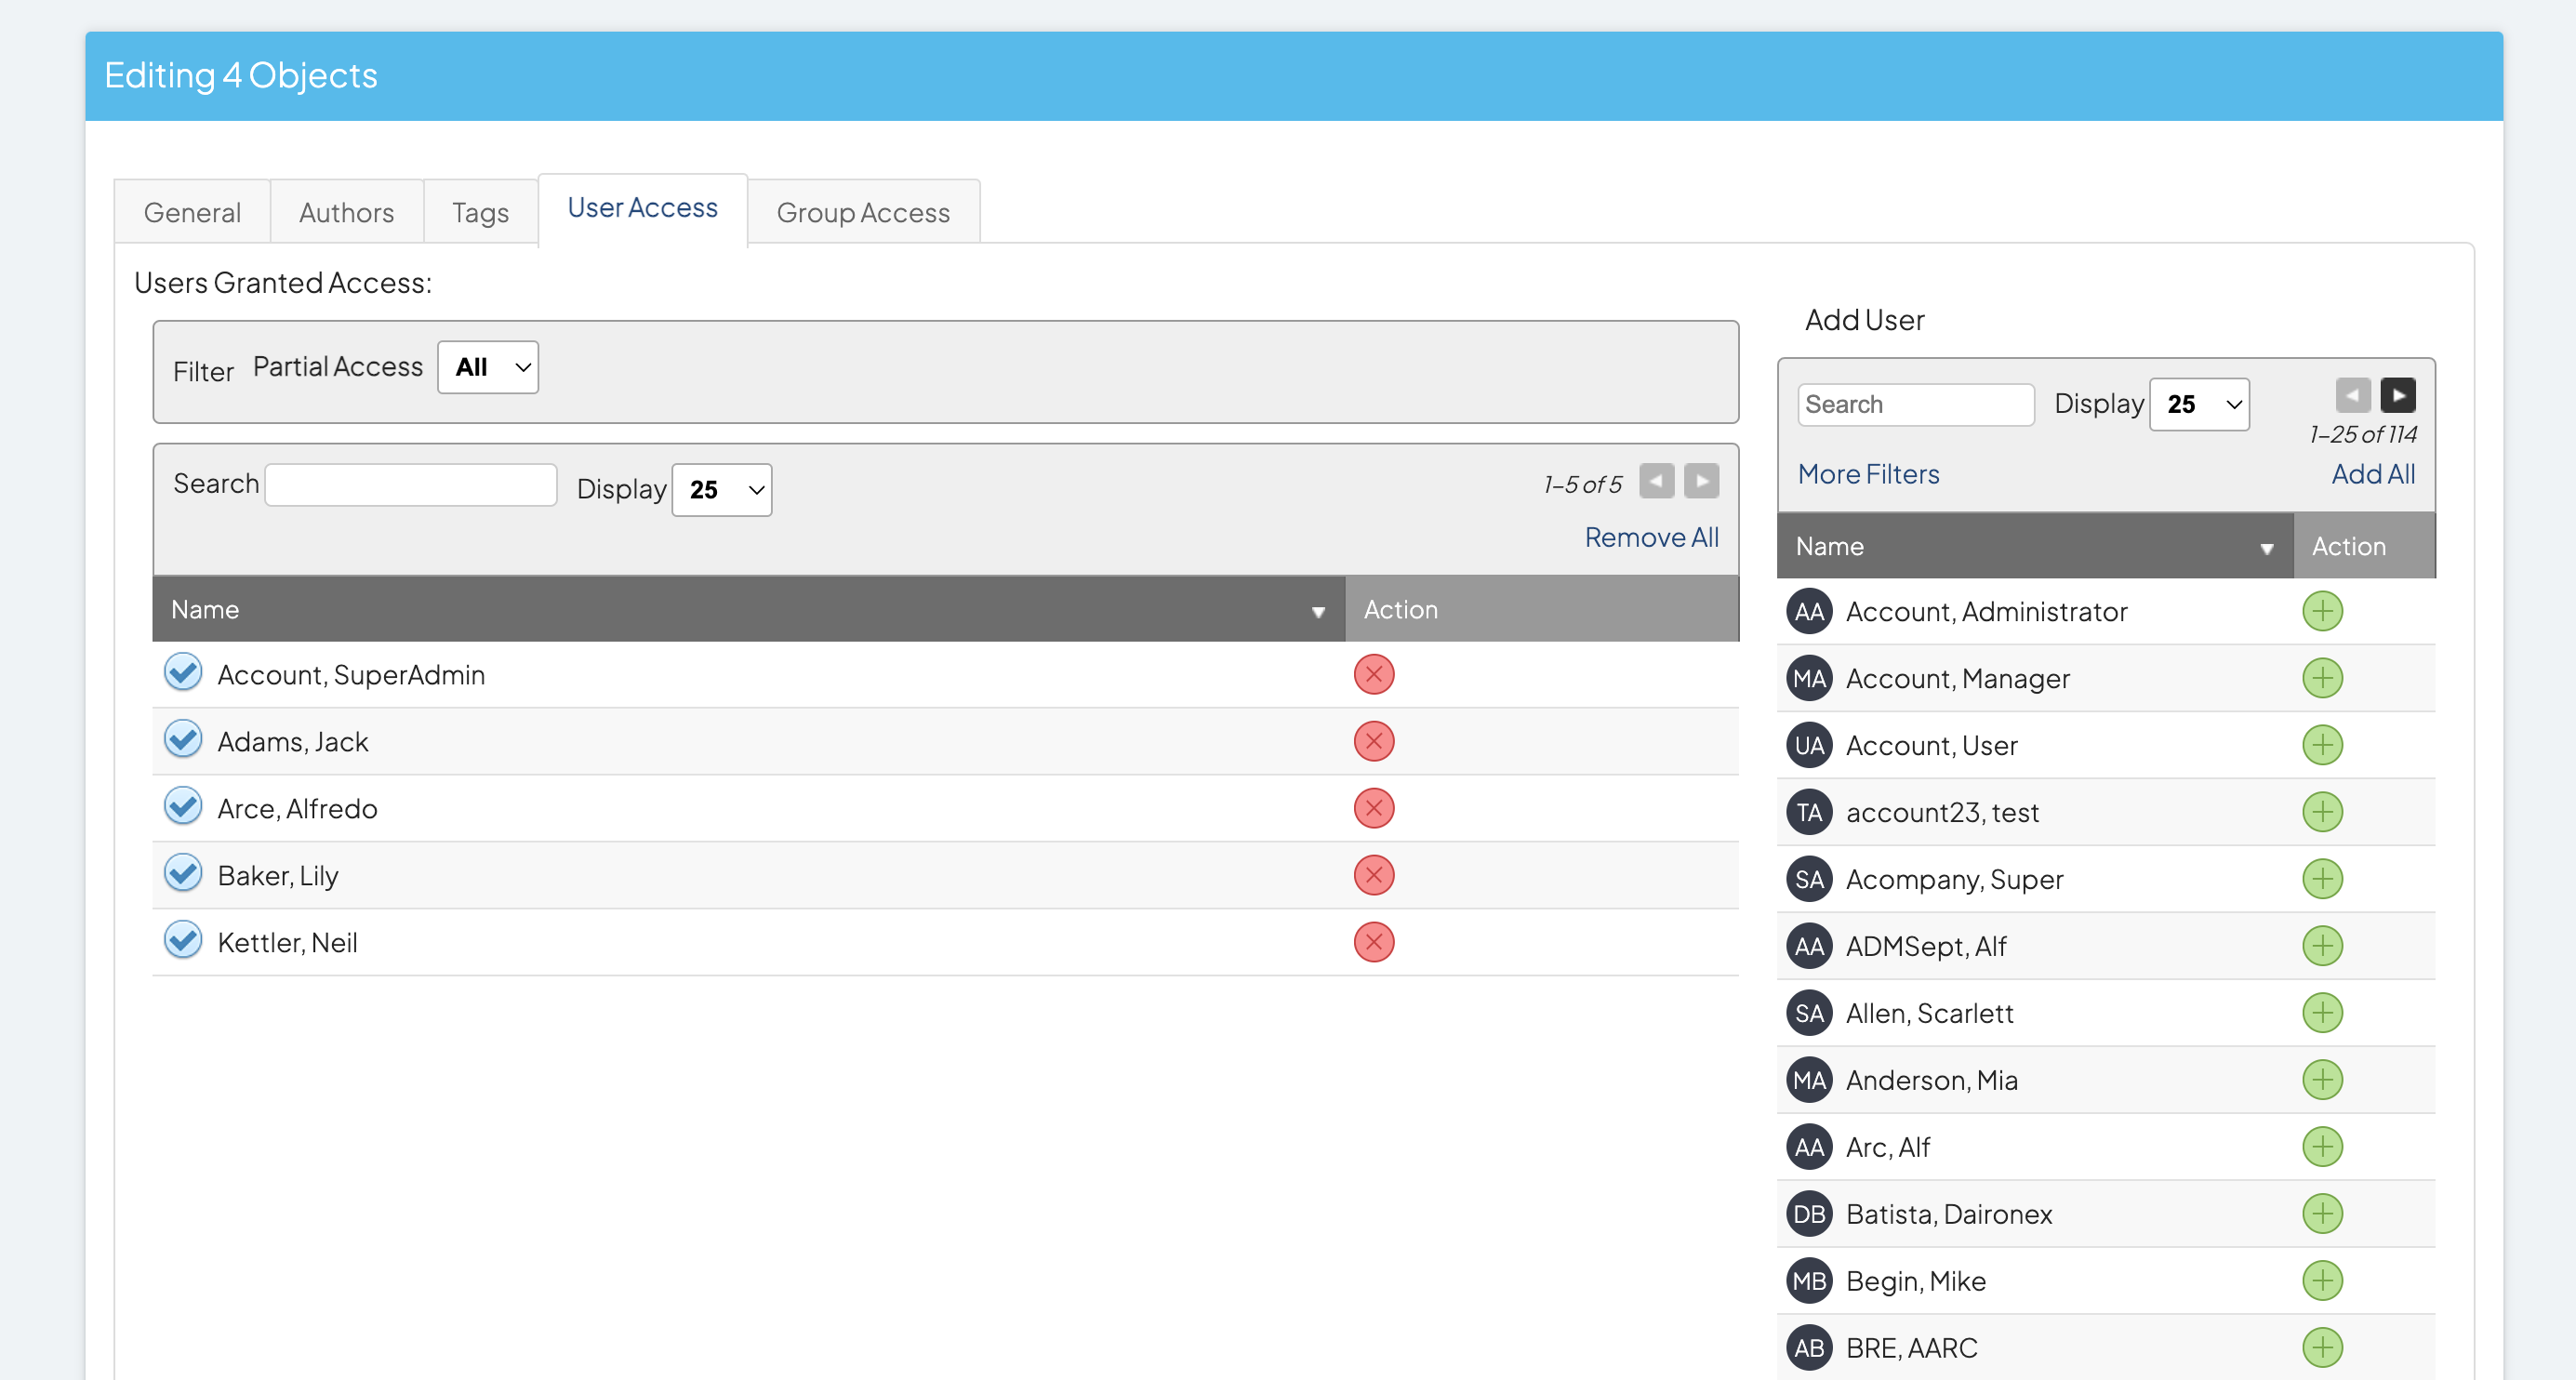This screenshot has height=1380, width=2576.
Task: Remove Account, SuperAdmin with red X icon
Action: pyautogui.click(x=1374, y=674)
